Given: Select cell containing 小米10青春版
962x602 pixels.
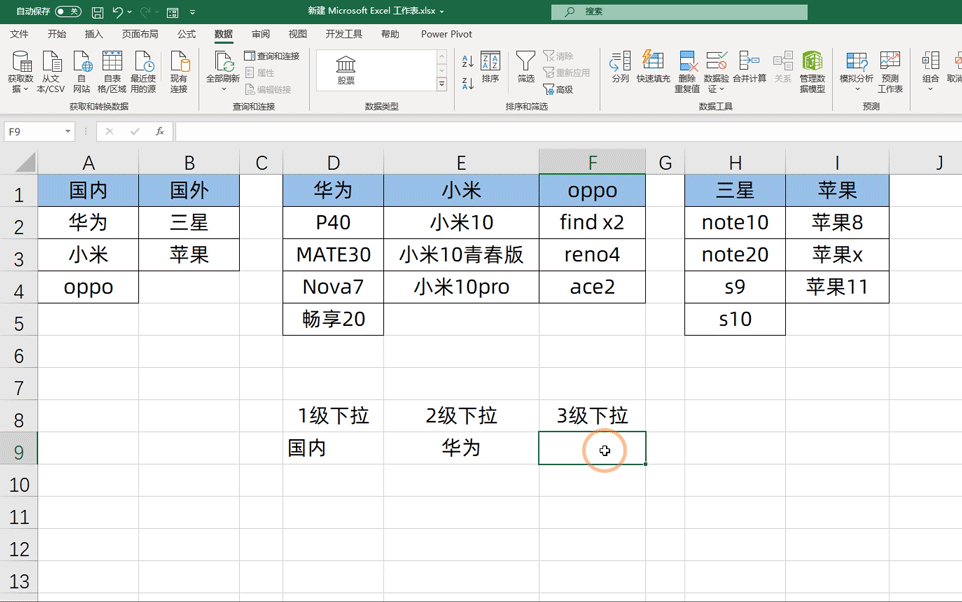Looking at the screenshot, I should pyautogui.click(x=461, y=255).
